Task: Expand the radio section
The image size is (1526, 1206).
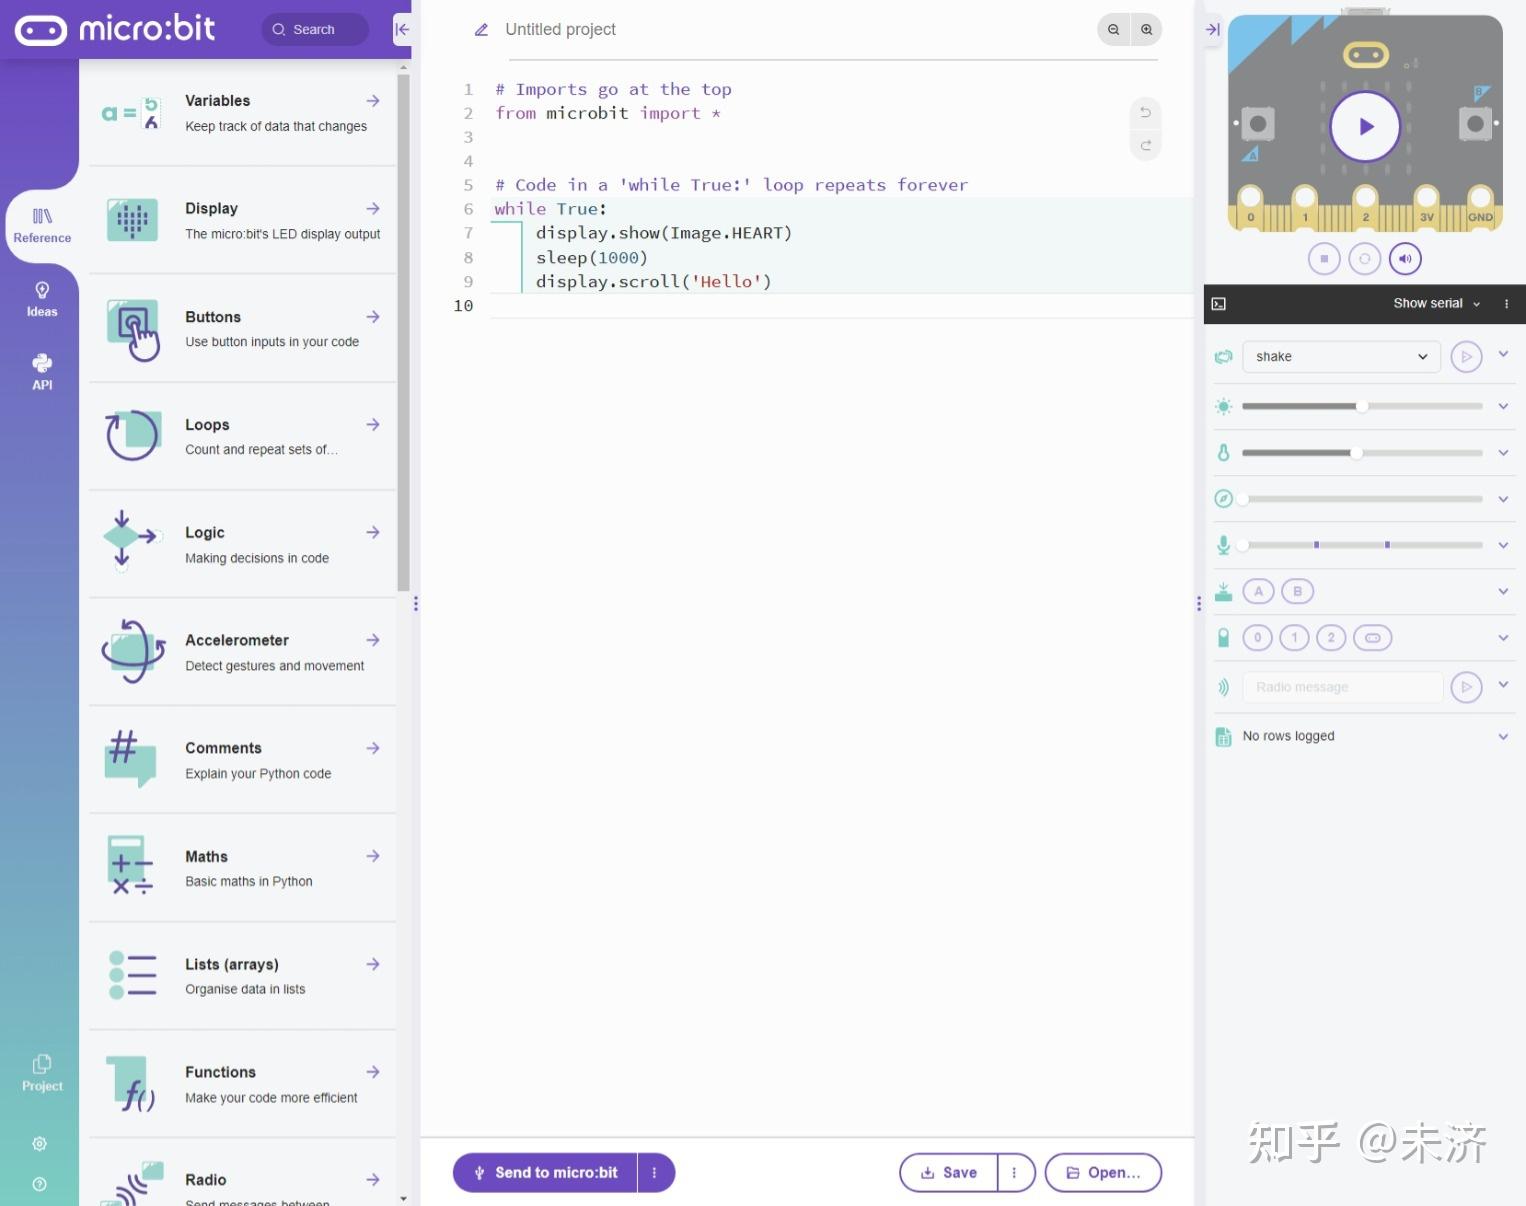Action: (x=1503, y=685)
